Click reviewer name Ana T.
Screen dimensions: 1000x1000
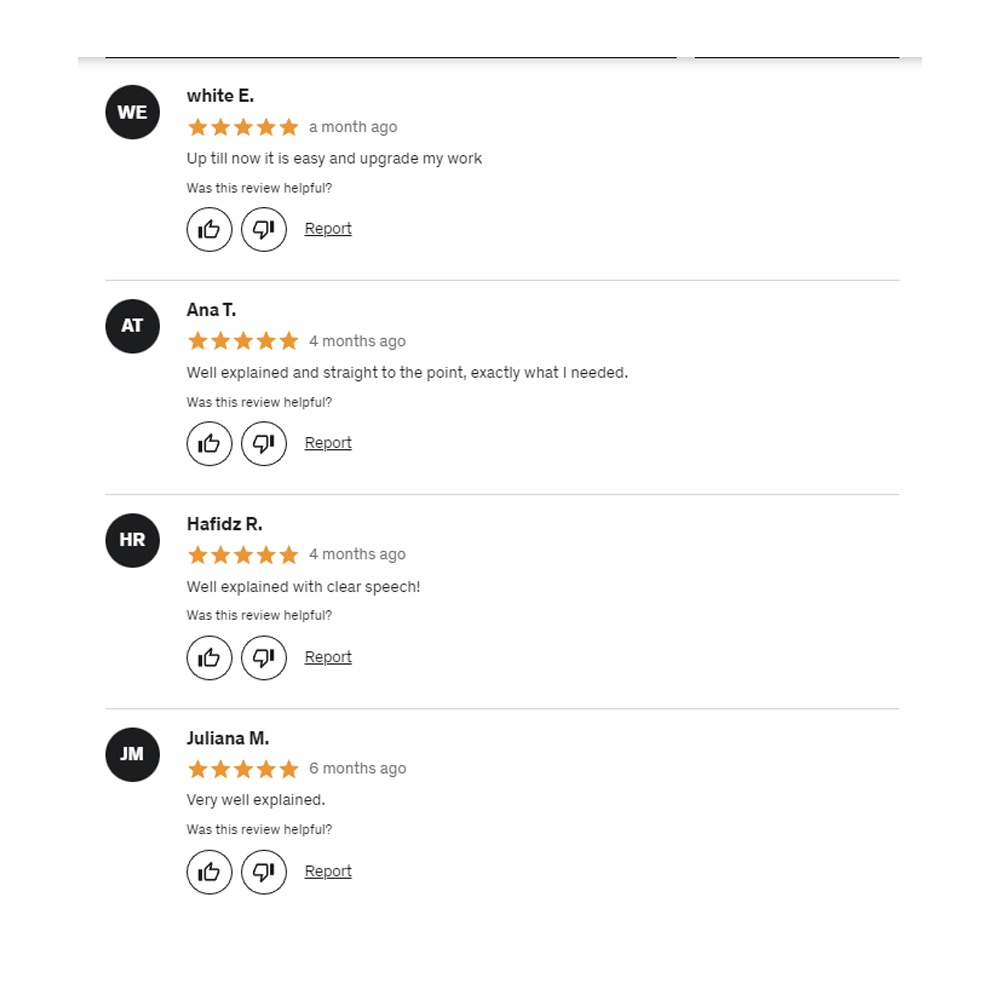(x=211, y=310)
